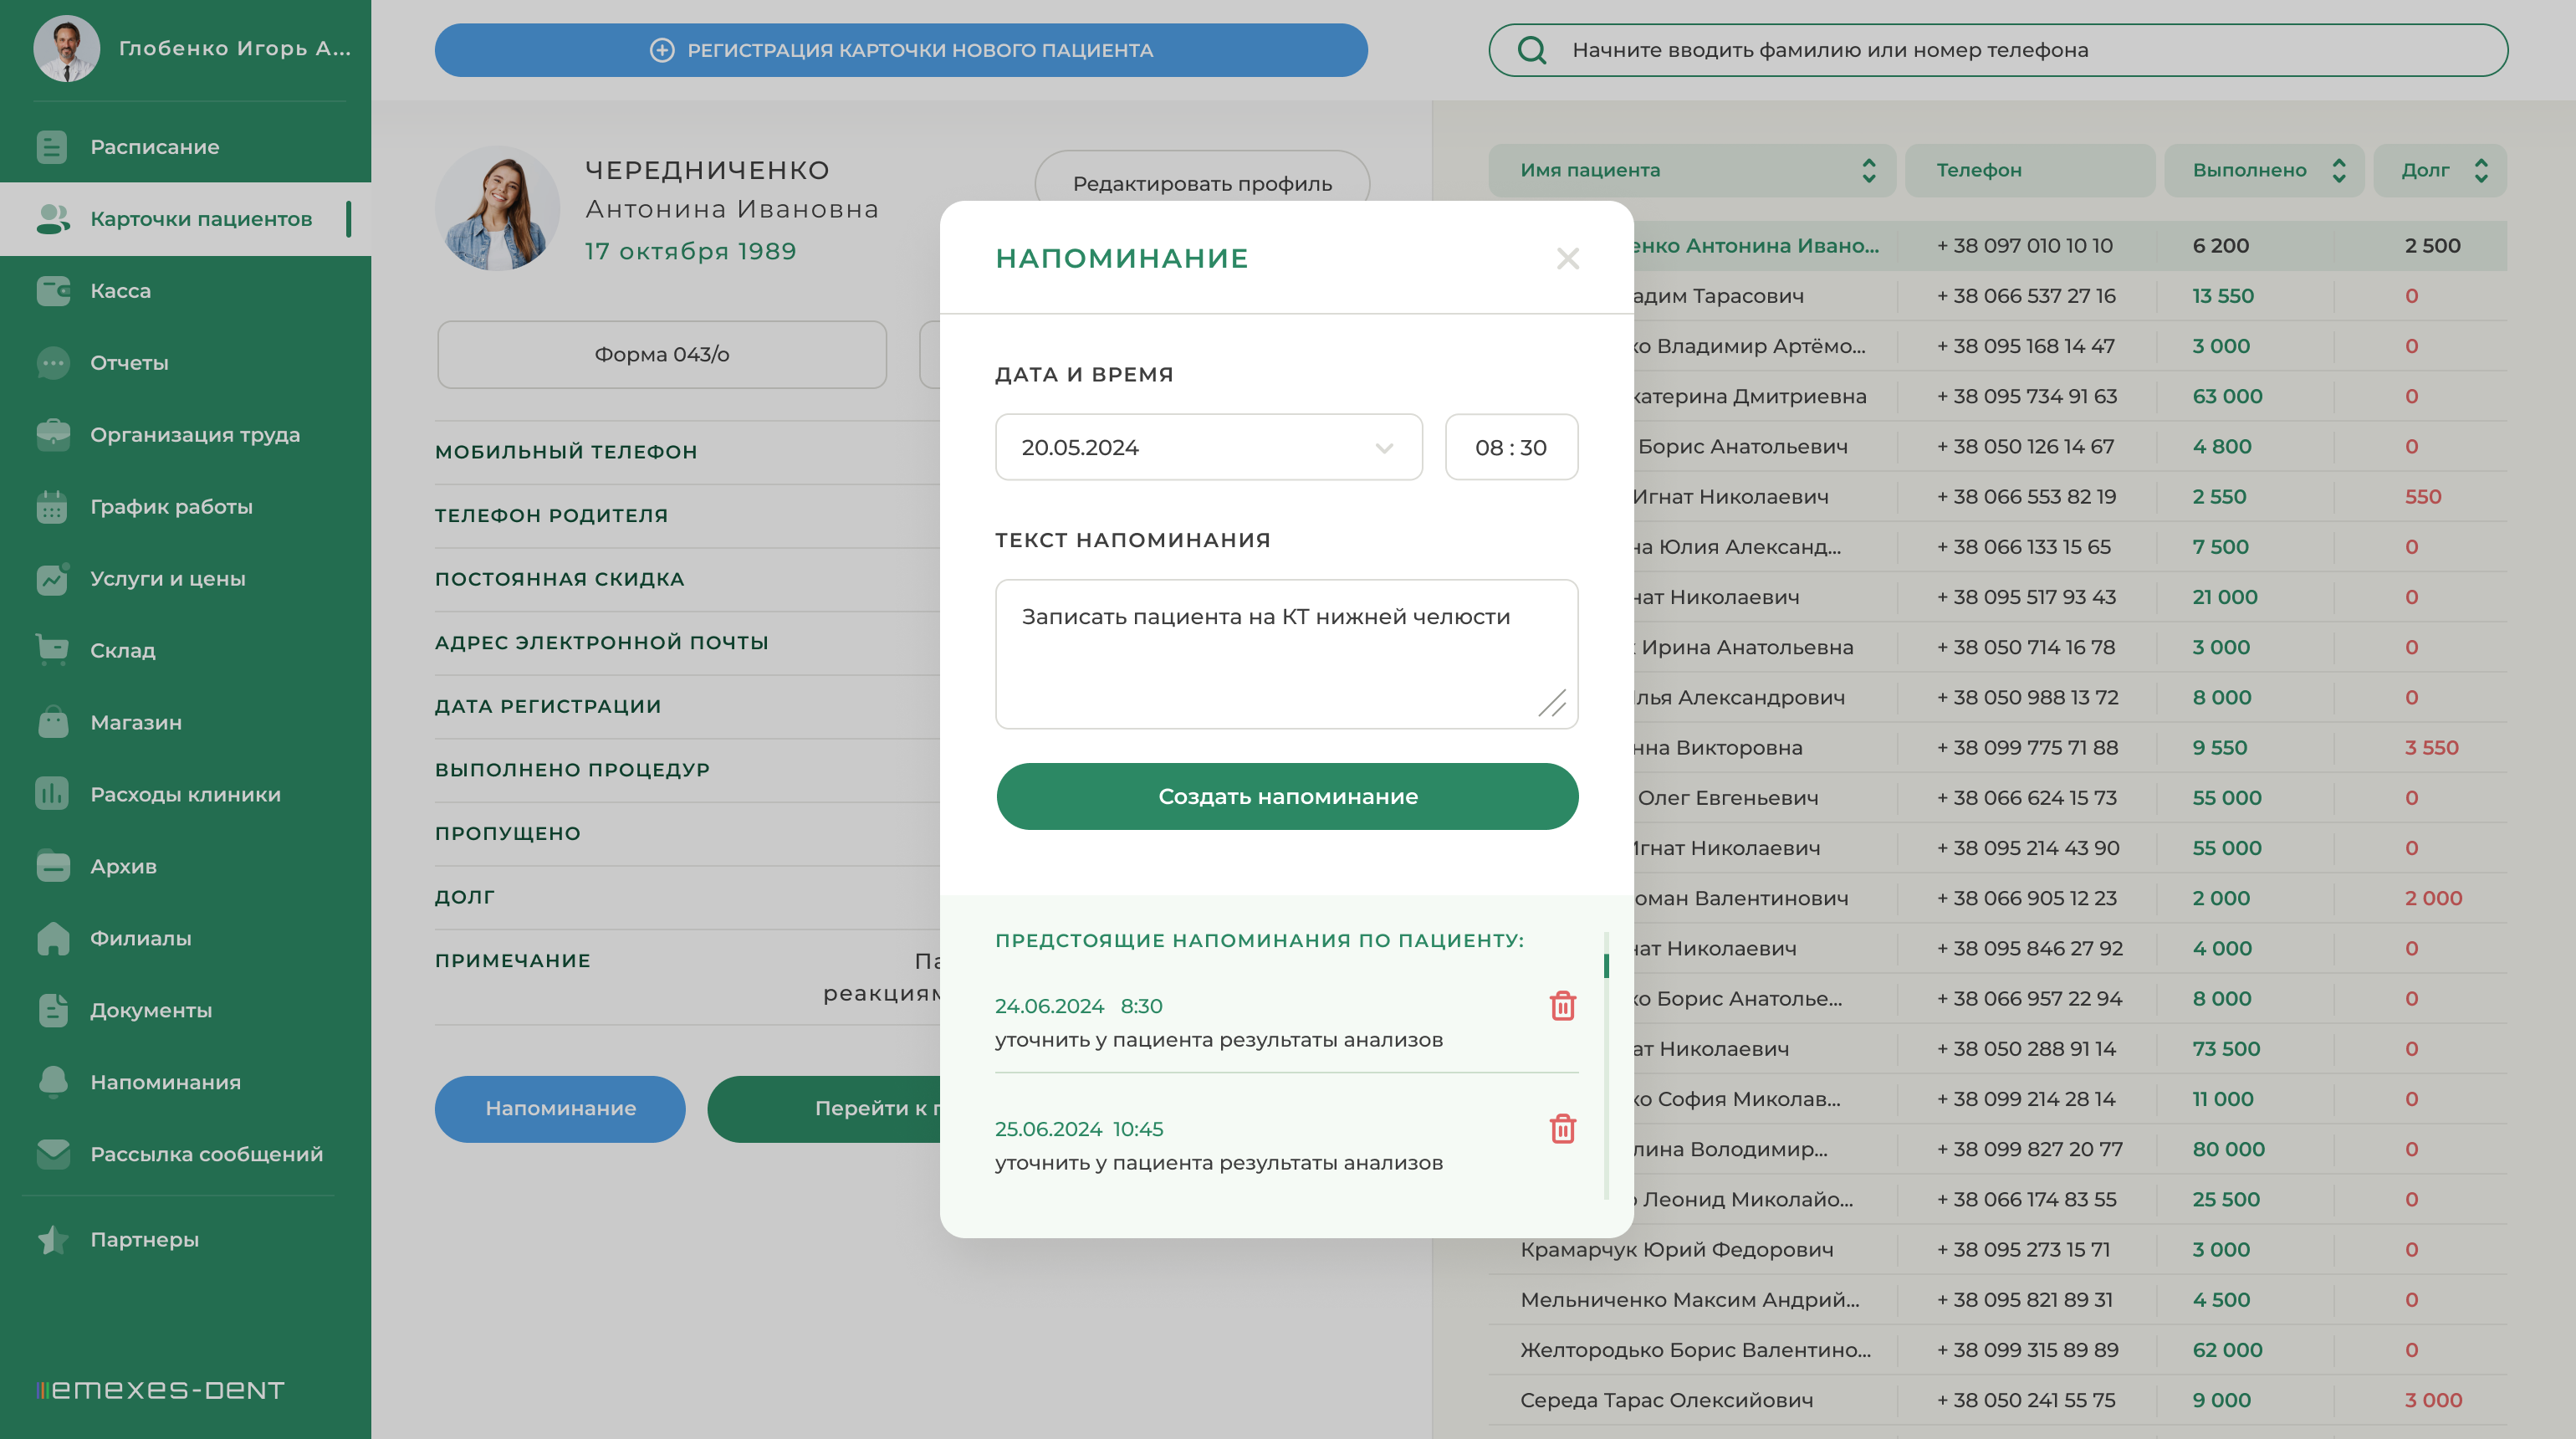Image resolution: width=2576 pixels, height=1439 pixels.
Task: Click phone + 38 097 010 10 10
Action: 2024,246
